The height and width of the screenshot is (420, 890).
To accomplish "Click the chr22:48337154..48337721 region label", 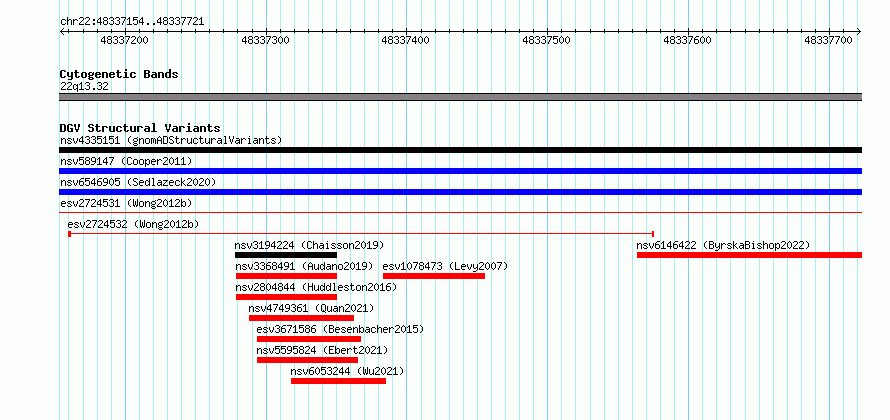I will point(132,22).
